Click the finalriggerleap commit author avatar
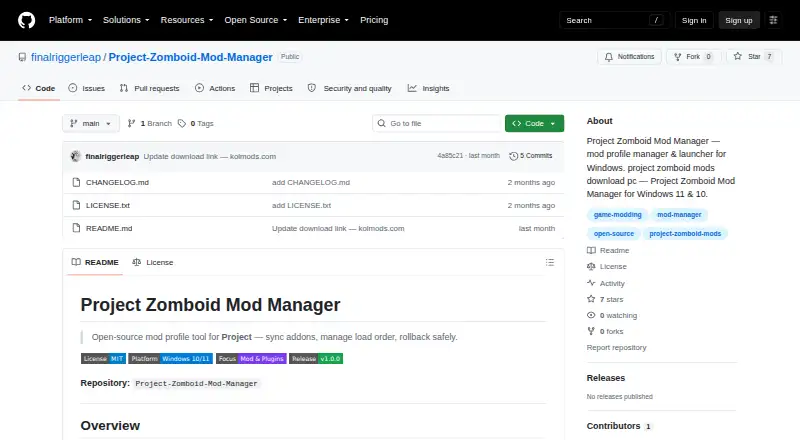Screen dimensions: 800x440 (x=76, y=156)
